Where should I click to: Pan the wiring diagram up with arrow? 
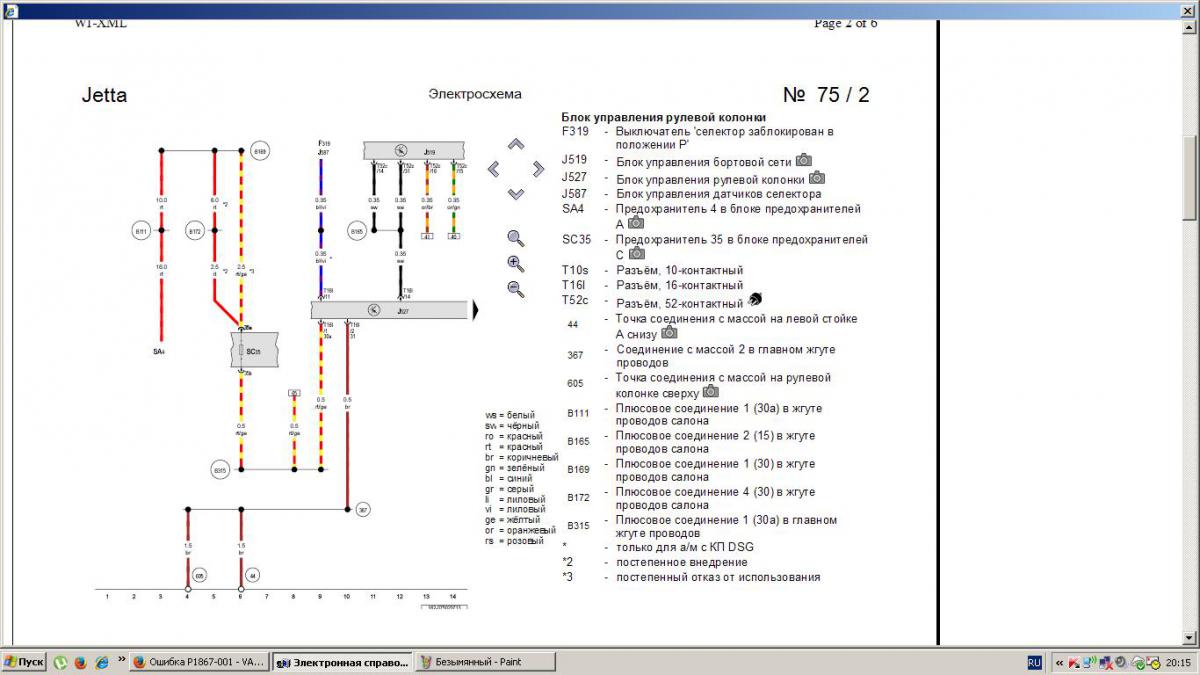[516, 145]
